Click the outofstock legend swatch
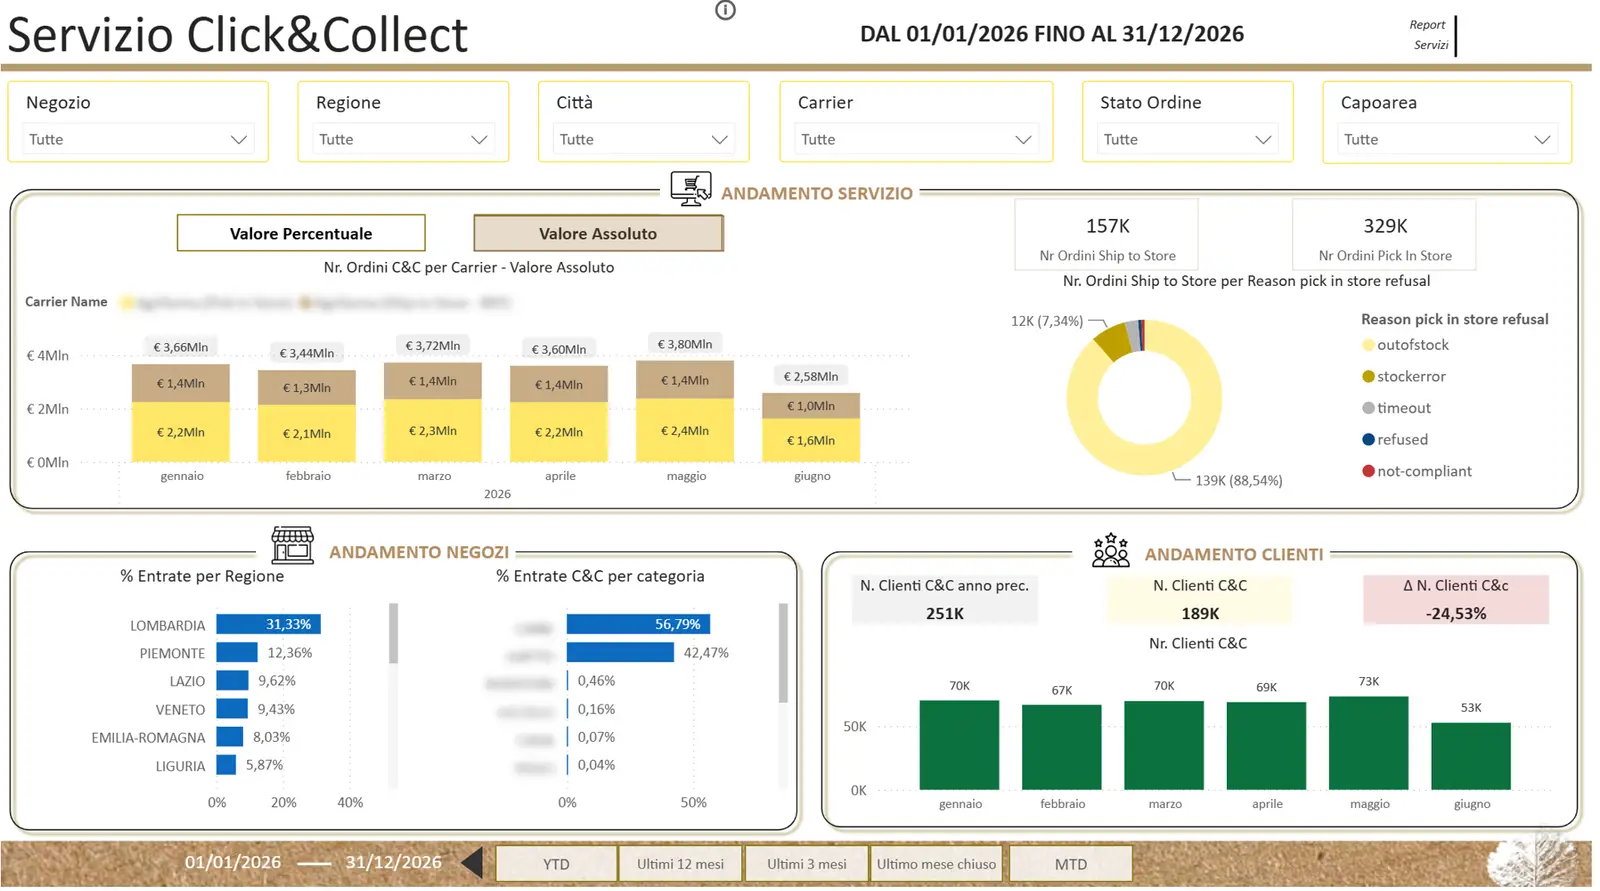The height and width of the screenshot is (891, 1600). click(x=1368, y=345)
